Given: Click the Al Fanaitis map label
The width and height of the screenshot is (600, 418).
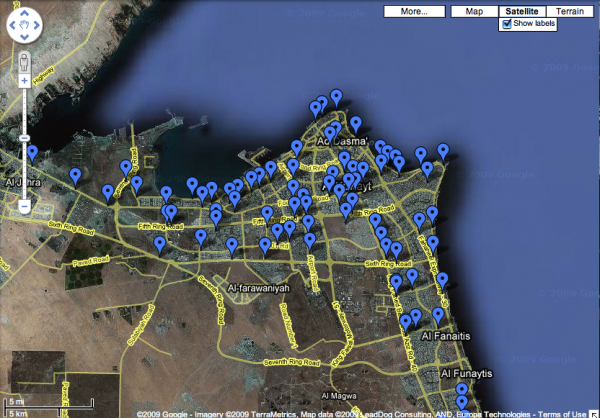Looking at the screenshot, I should [446, 336].
